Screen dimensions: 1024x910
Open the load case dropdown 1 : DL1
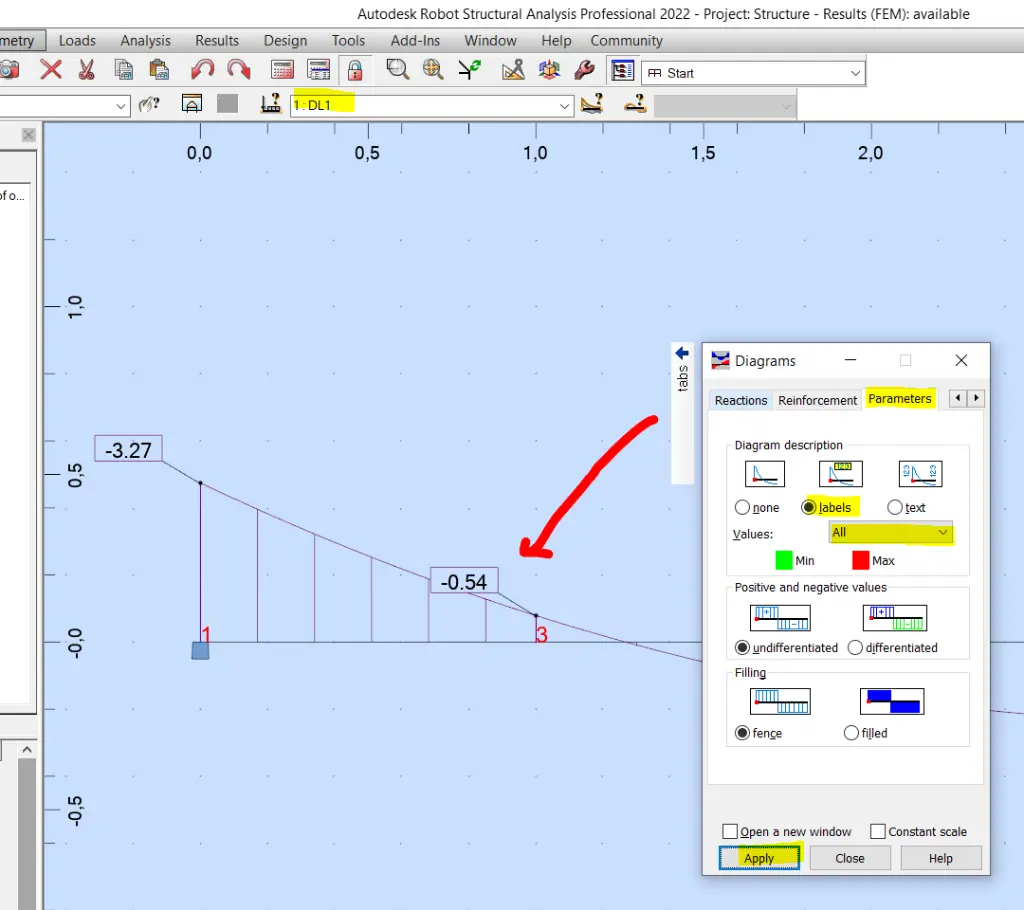click(432, 105)
